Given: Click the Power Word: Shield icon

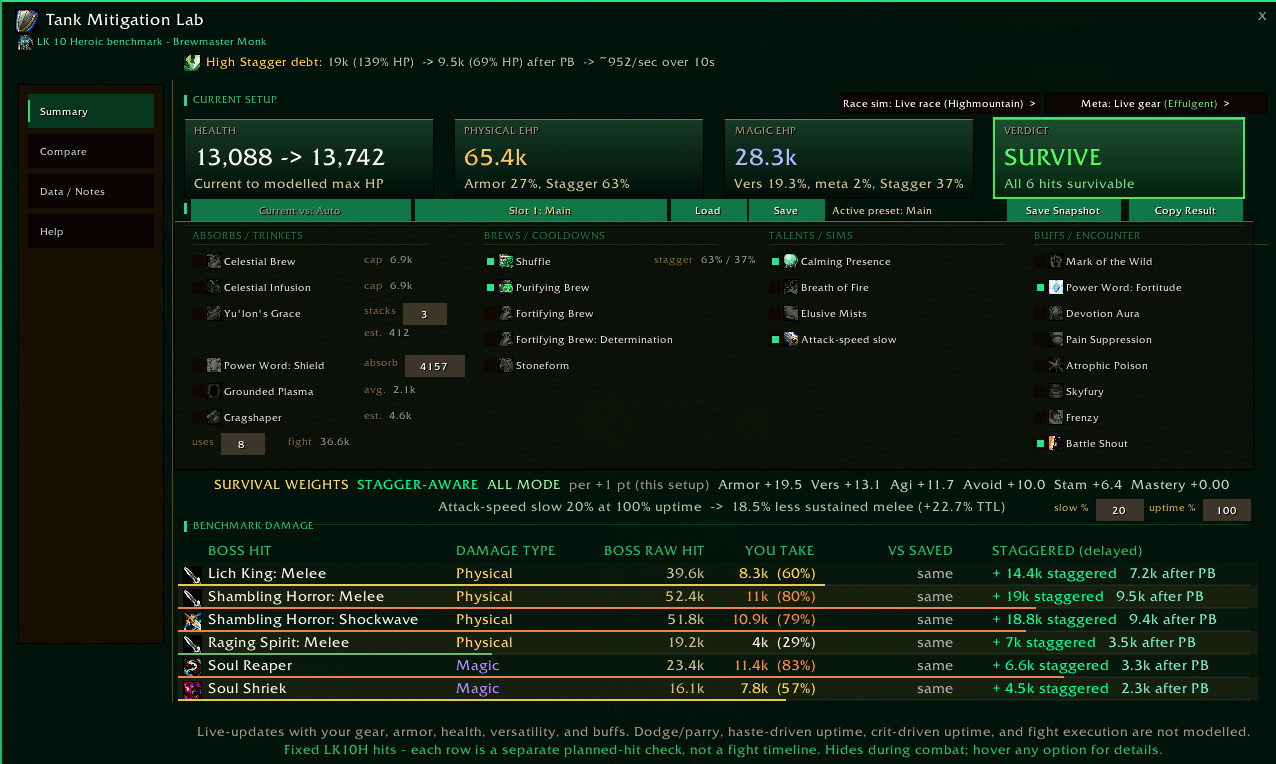Looking at the screenshot, I should coord(214,365).
